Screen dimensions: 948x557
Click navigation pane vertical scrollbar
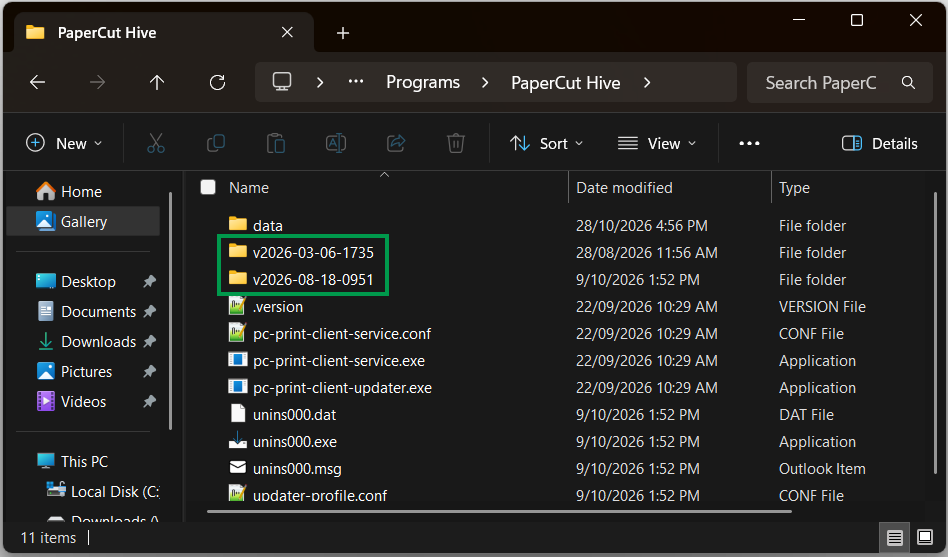(171, 311)
